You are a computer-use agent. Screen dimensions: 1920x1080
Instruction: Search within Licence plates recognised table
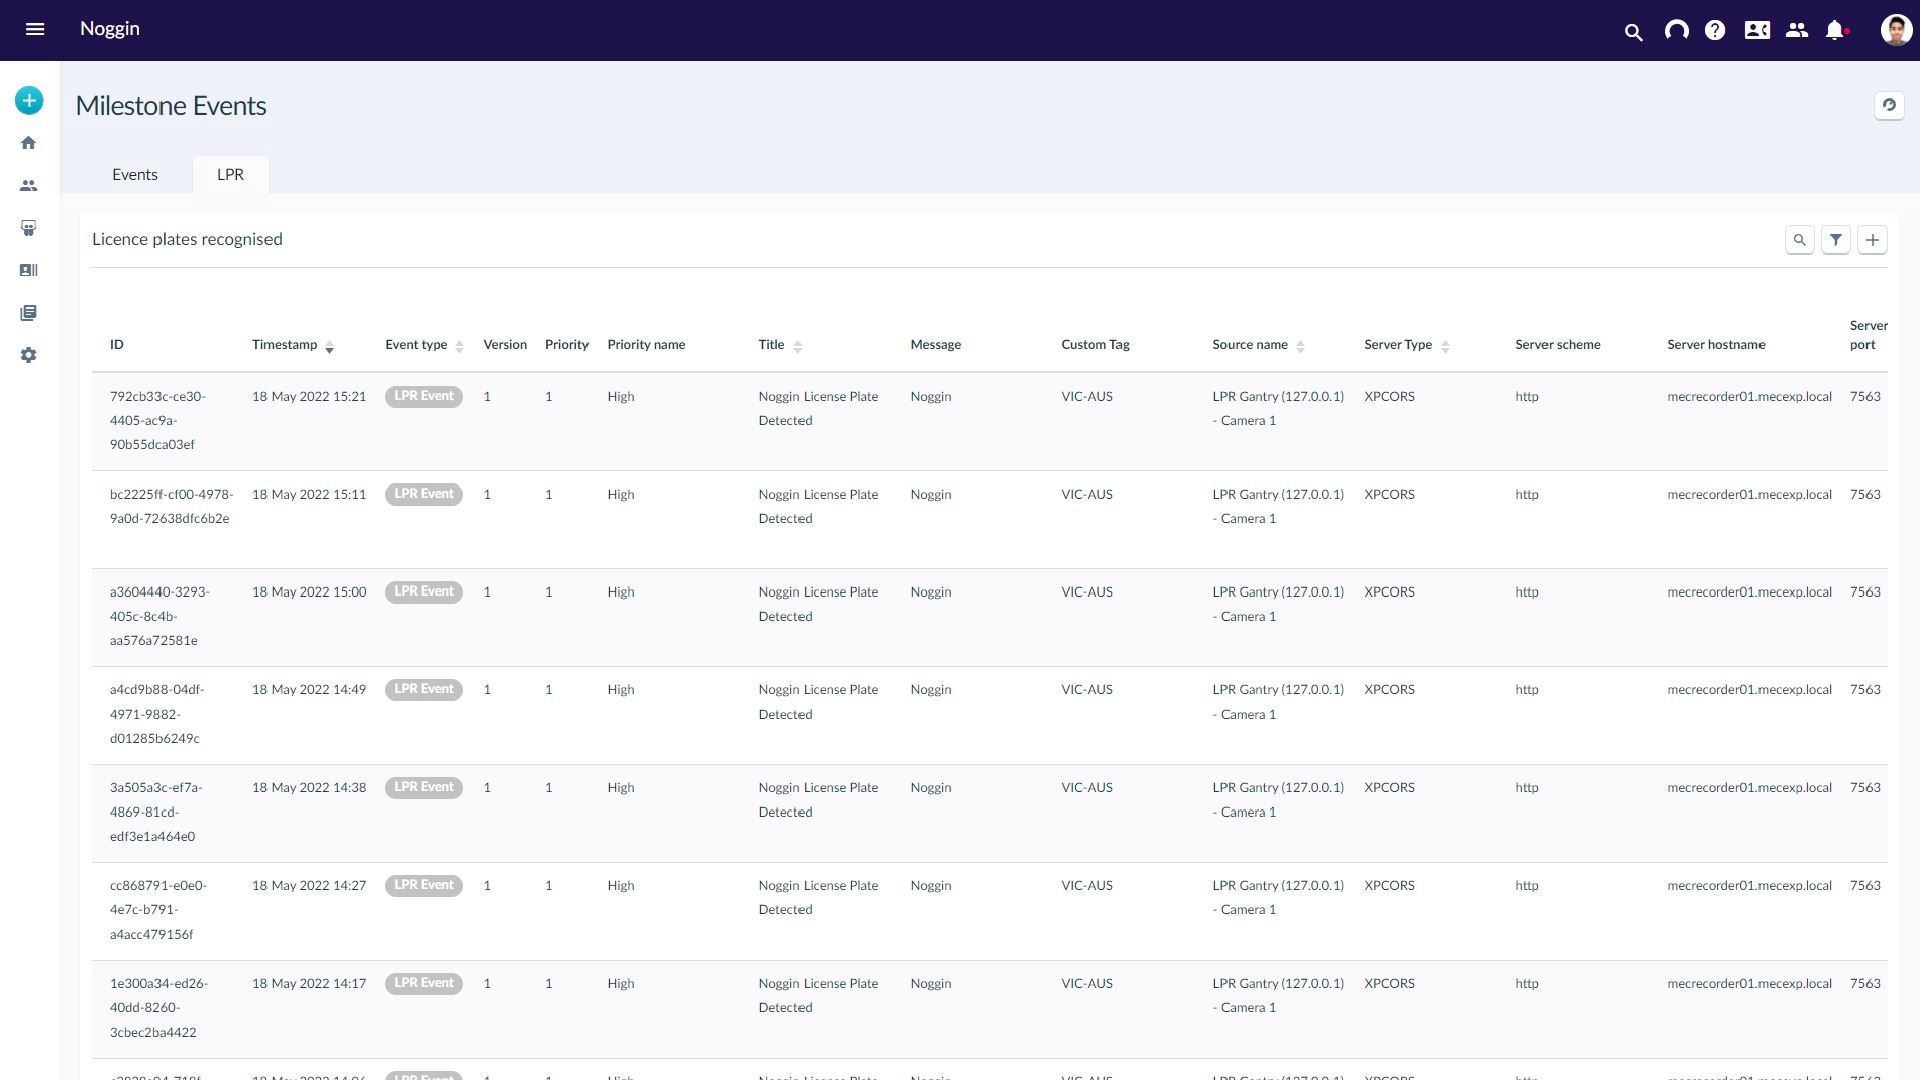[x=1800, y=240]
